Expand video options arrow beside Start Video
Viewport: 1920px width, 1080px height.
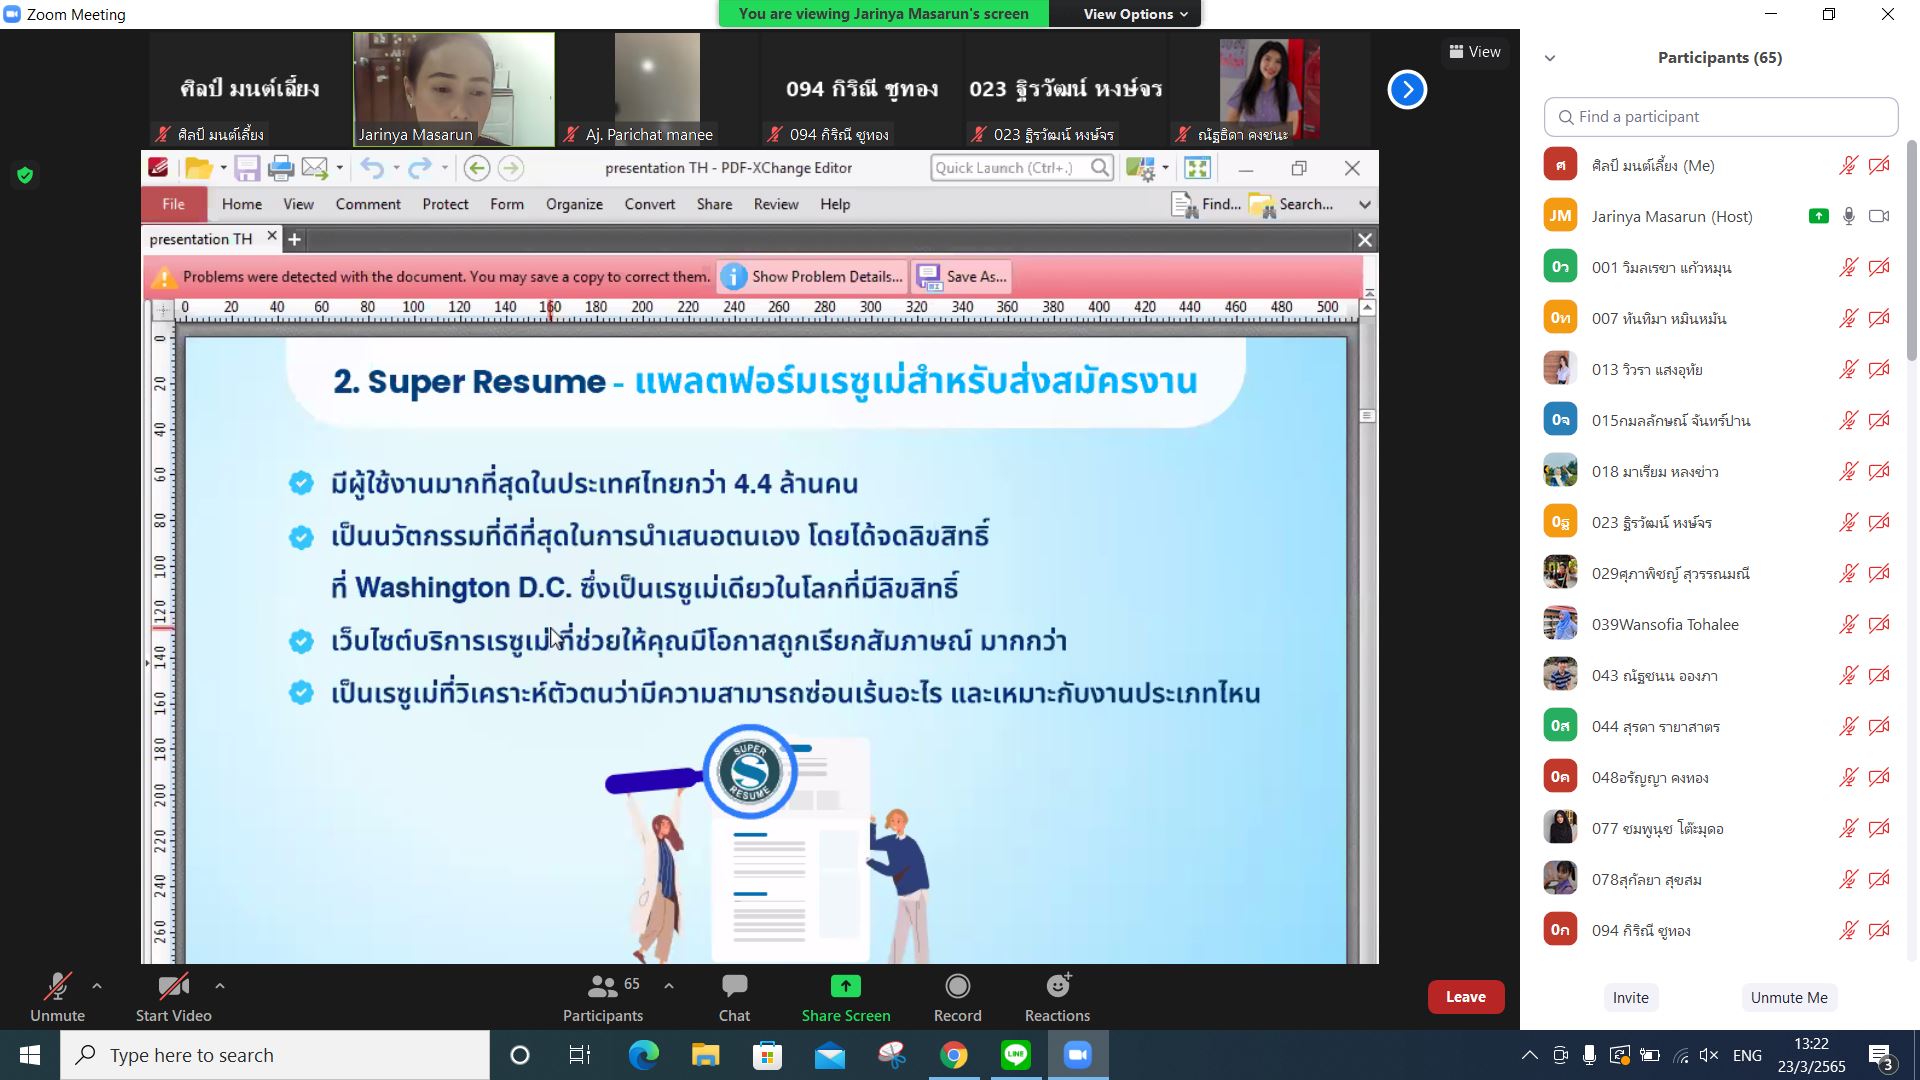click(220, 986)
